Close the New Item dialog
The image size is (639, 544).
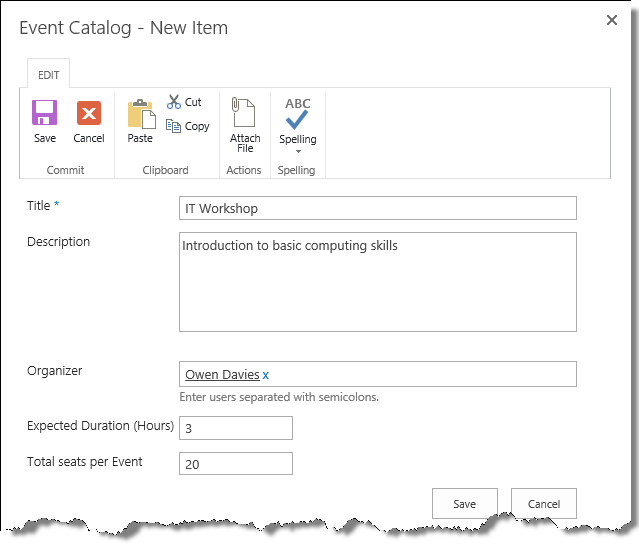(x=612, y=20)
